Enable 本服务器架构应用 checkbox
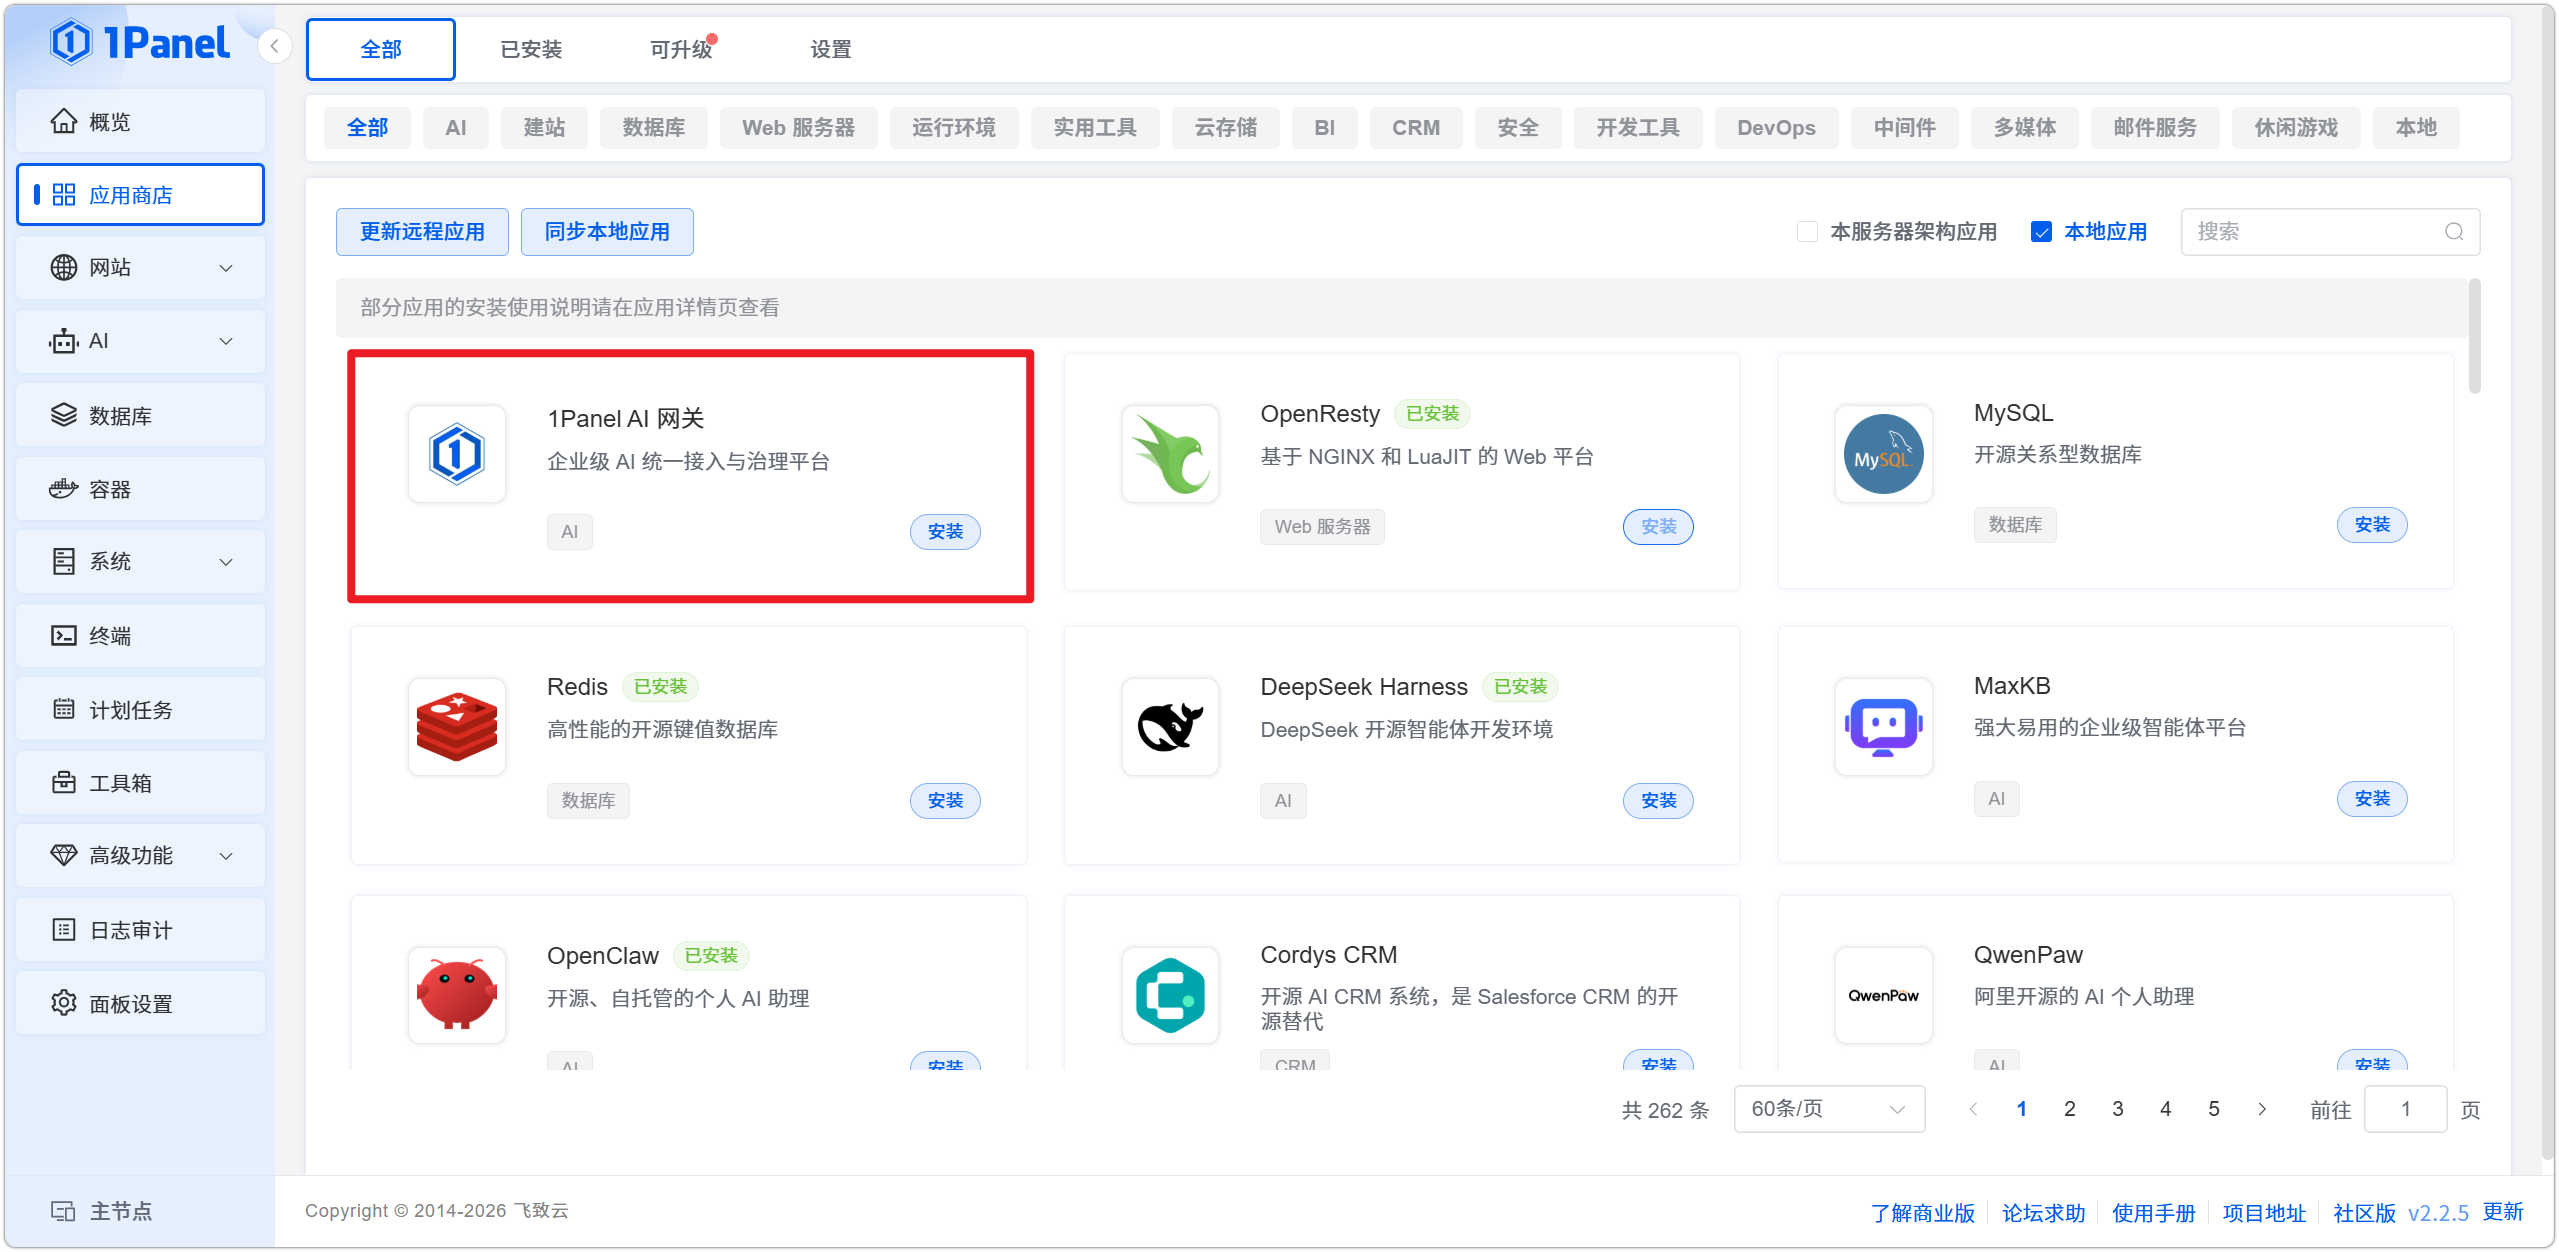The image size is (2559, 1252). [x=1807, y=232]
